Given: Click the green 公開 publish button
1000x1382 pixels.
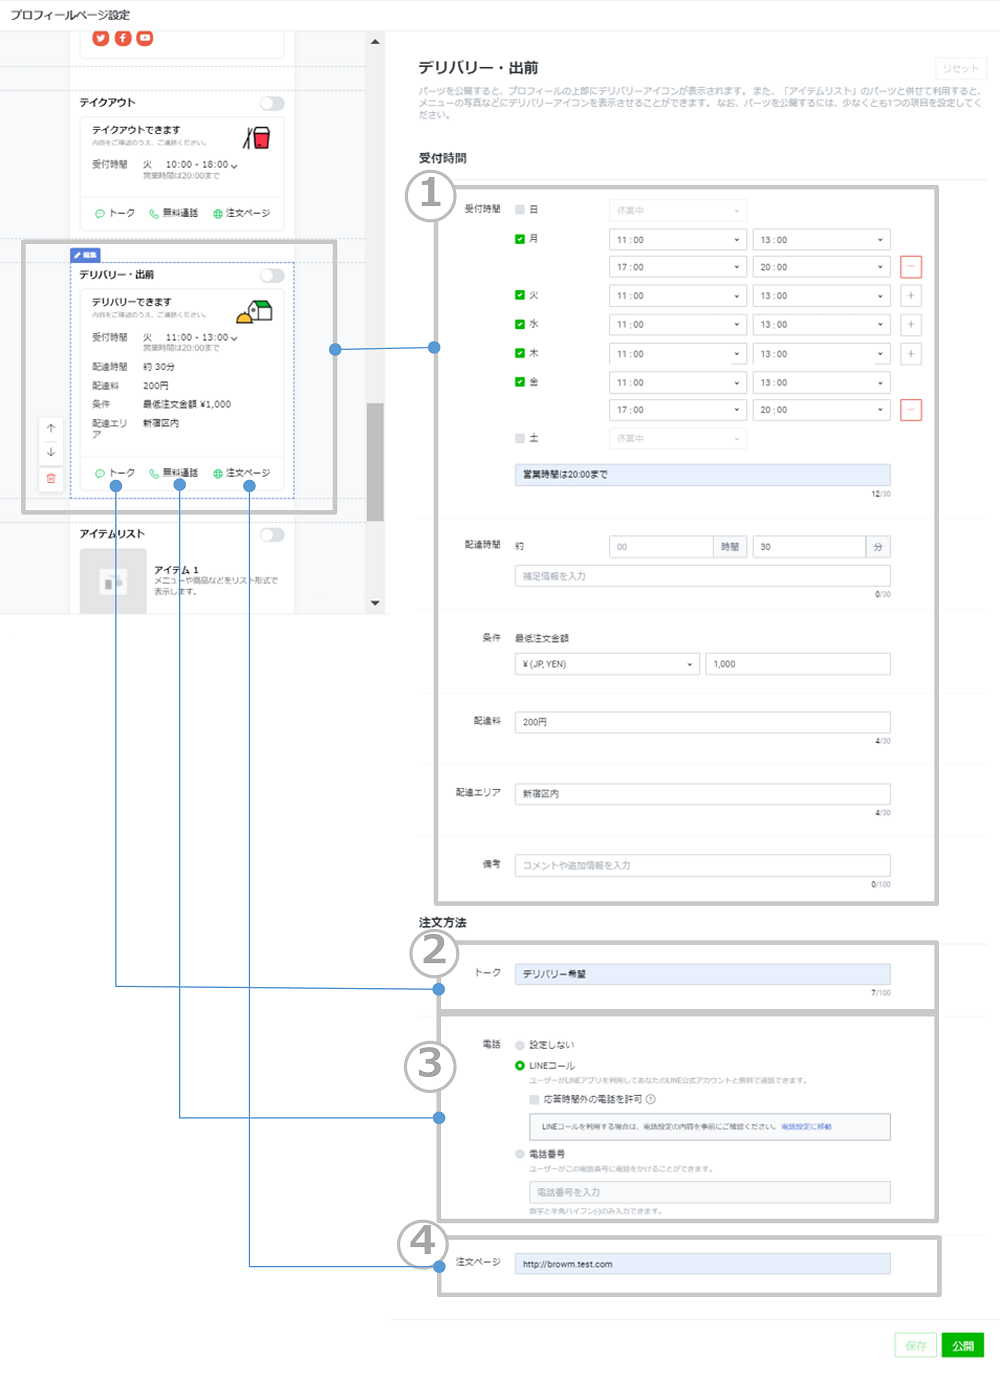Looking at the screenshot, I should click(962, 1346).
